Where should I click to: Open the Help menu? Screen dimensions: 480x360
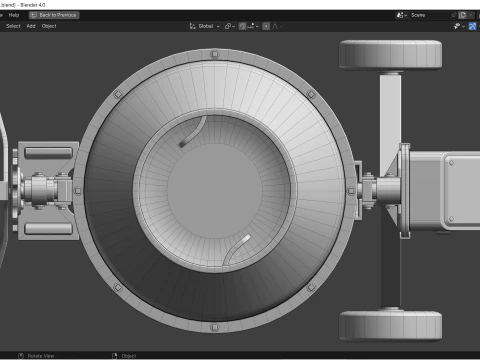click(x=14, y=15)
